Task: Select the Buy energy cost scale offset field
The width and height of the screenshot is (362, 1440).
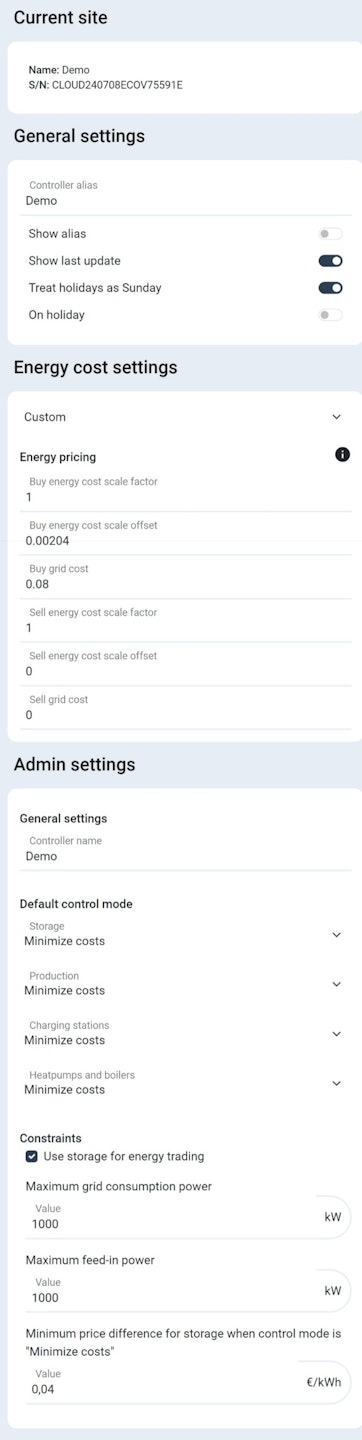Action: click(x=186, y=534)
